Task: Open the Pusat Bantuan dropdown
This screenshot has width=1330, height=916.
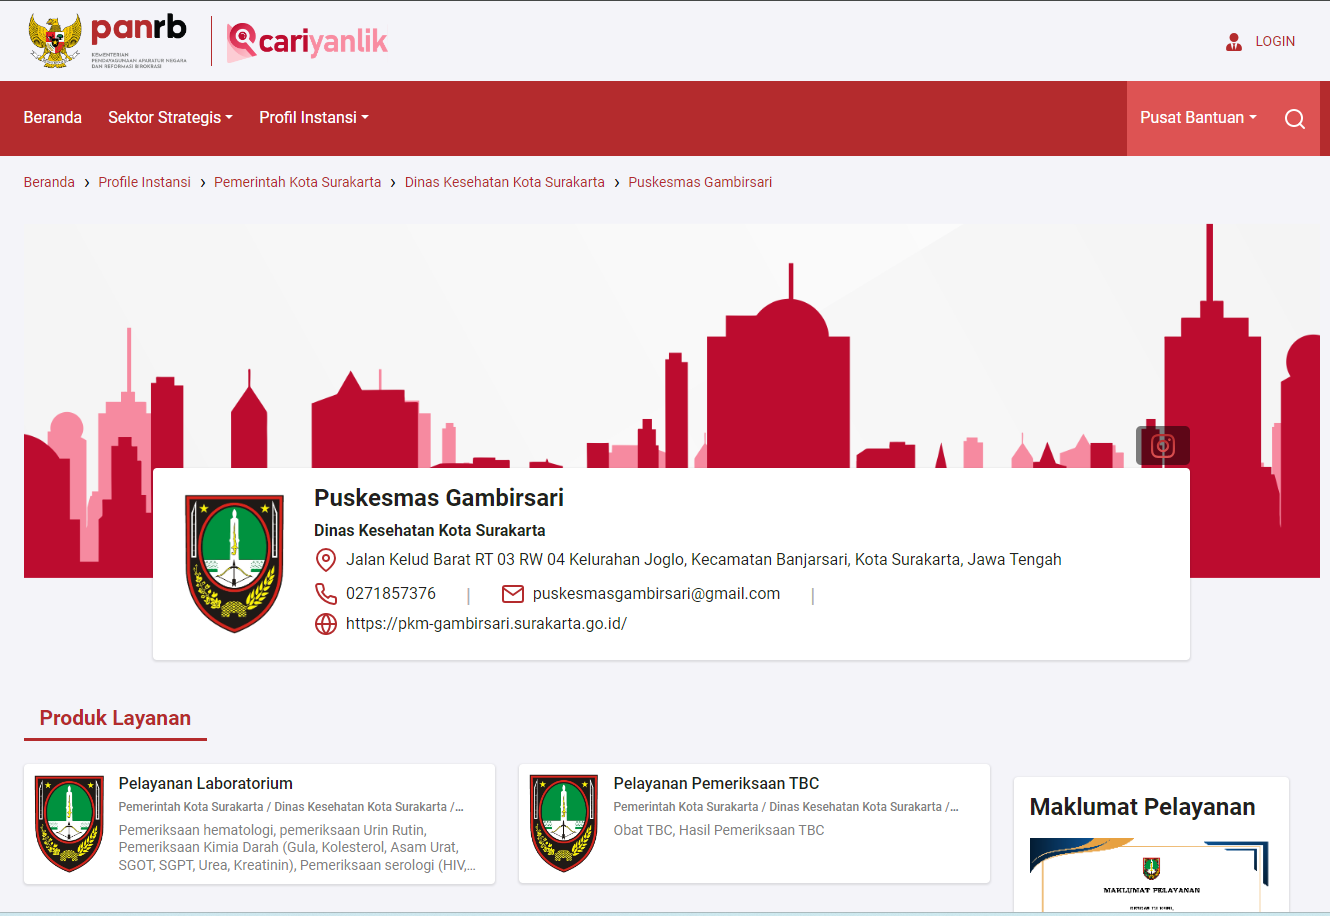Action: click(x=1198, y=118)
